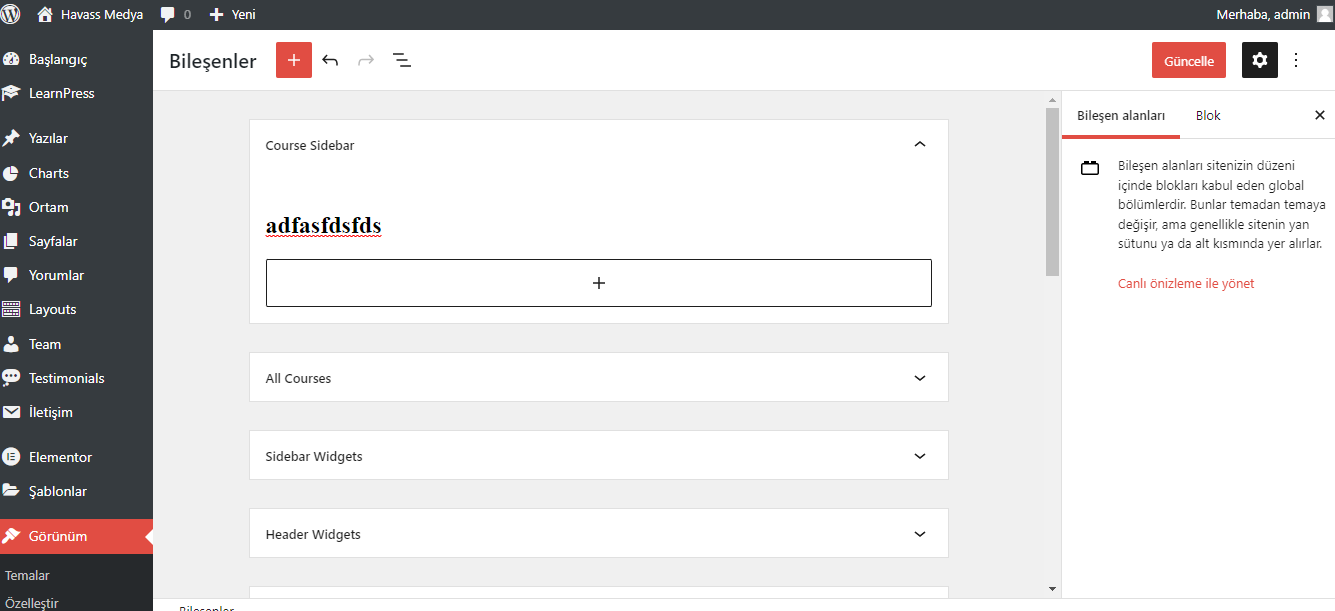Toggle the settings gear icon
Image resolution: width=1335 pixels, height=611 pixels.
click(1260, 60)
